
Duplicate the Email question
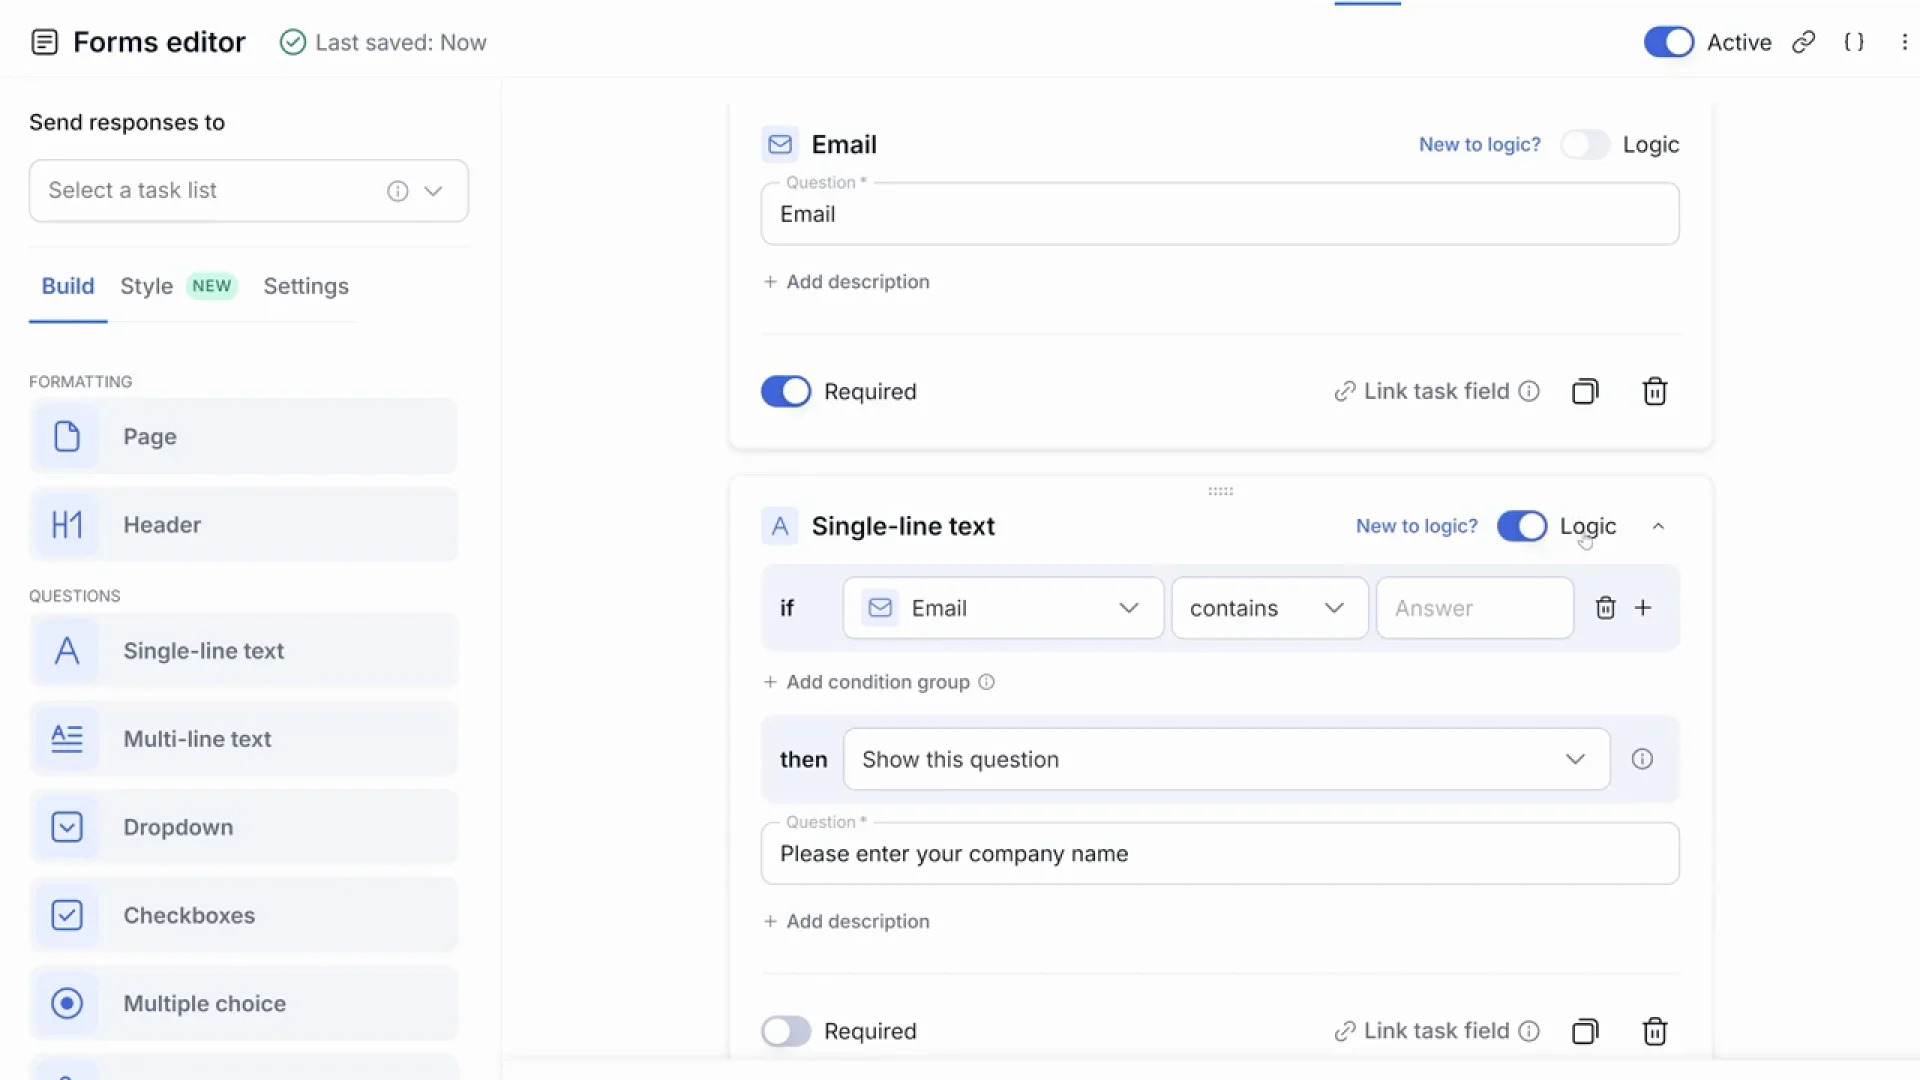coord(1585,391)
